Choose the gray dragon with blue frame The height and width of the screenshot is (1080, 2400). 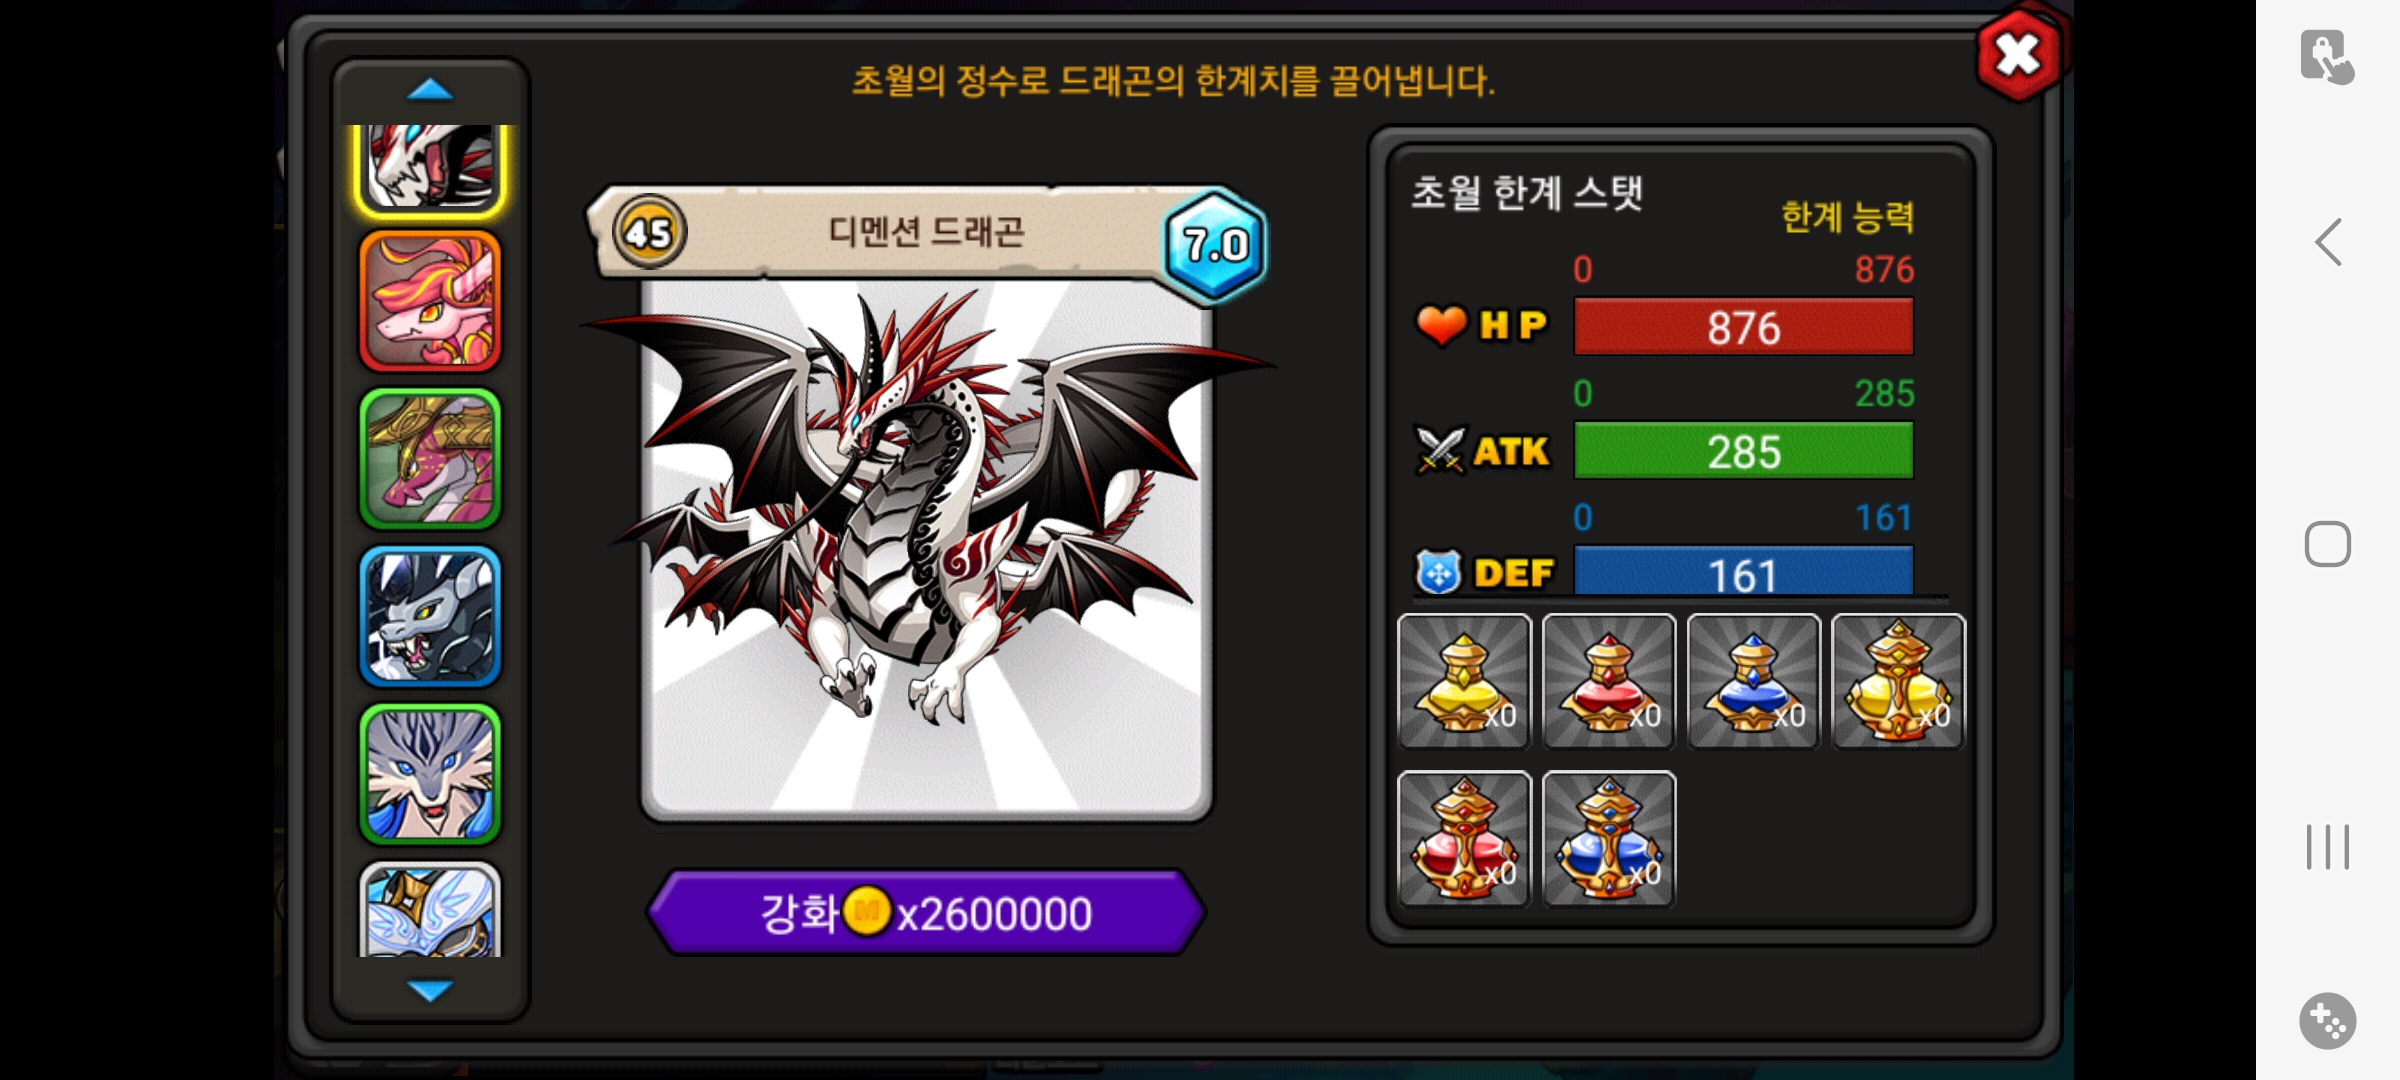tap(430, 616)
